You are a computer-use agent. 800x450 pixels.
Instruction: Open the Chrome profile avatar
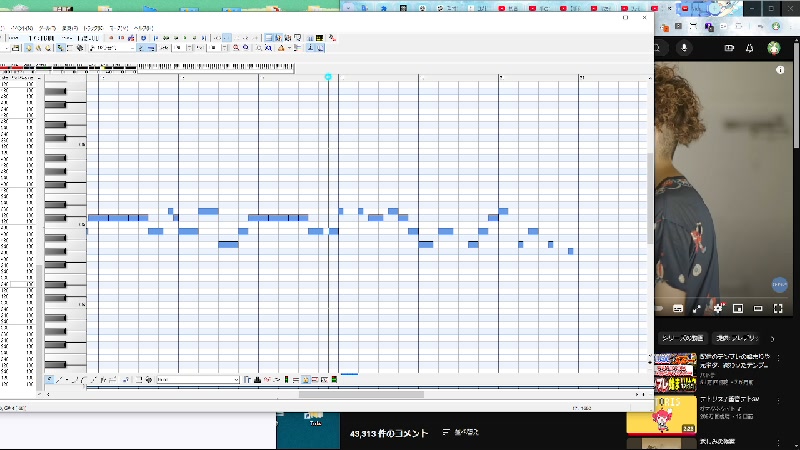(776, 26)
